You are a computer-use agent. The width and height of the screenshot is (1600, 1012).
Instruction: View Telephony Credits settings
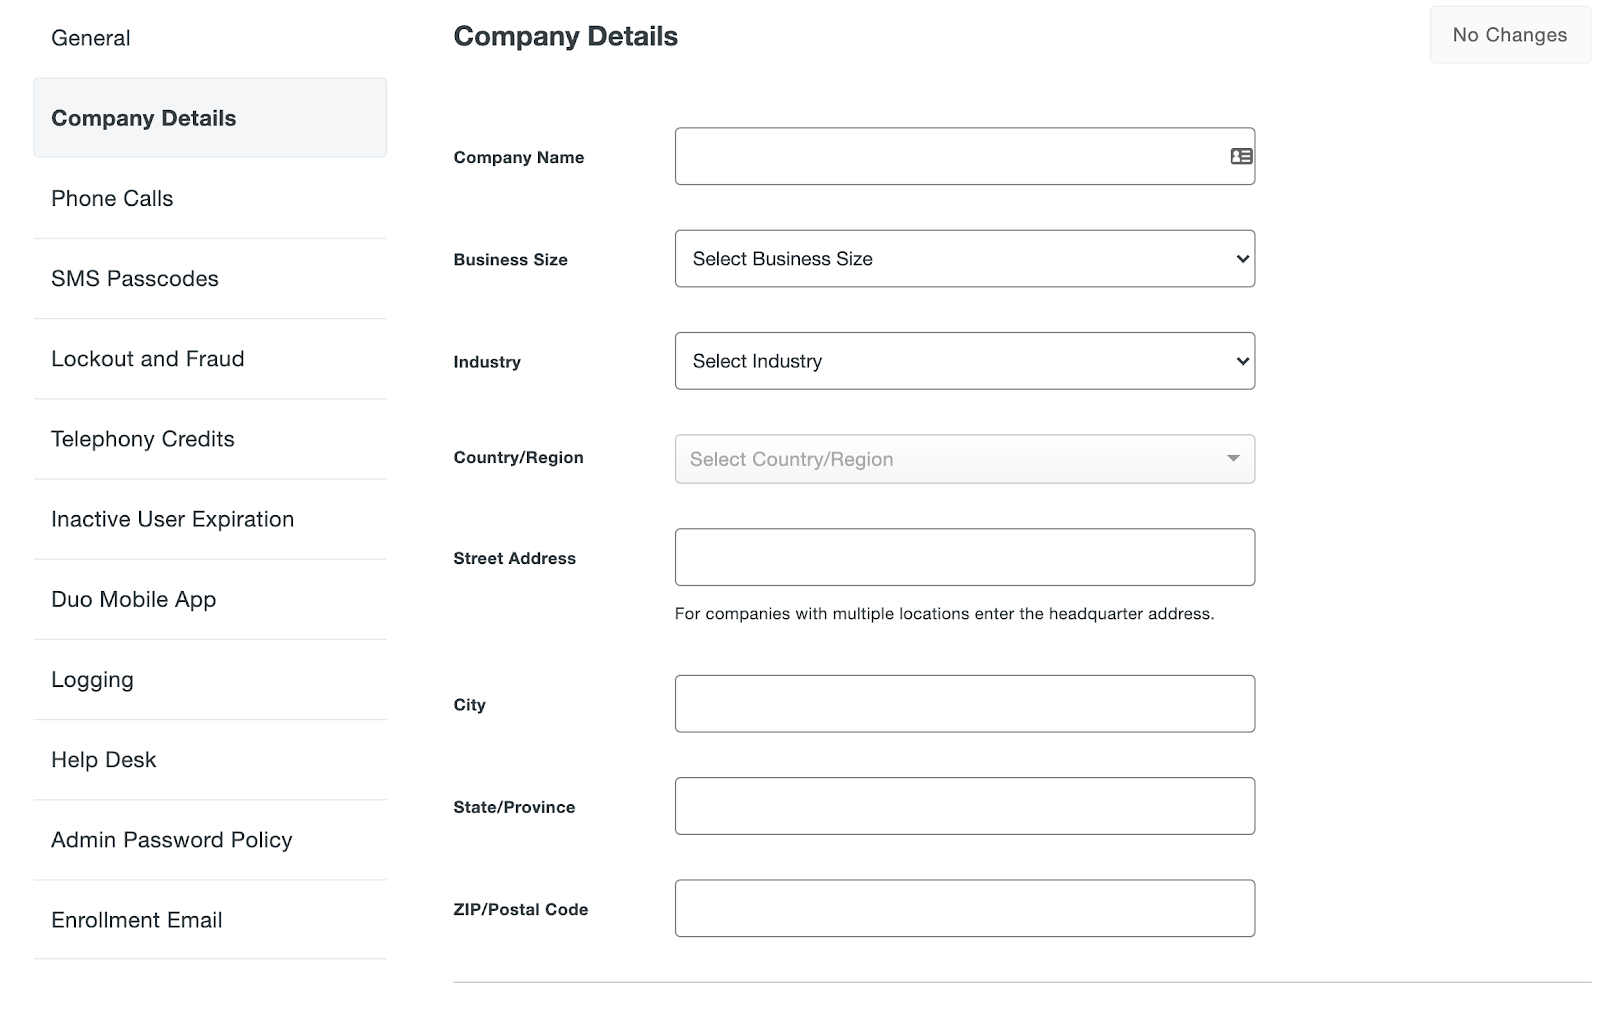point(143,438)
